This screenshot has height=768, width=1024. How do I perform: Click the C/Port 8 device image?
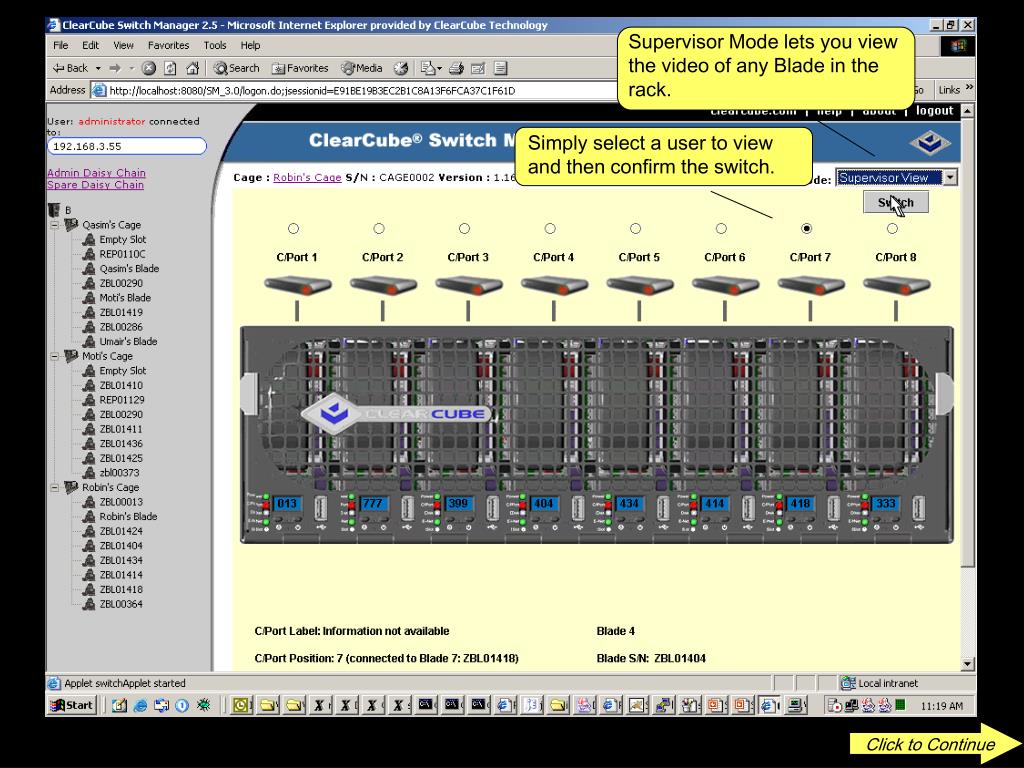(x=896, y=285)
